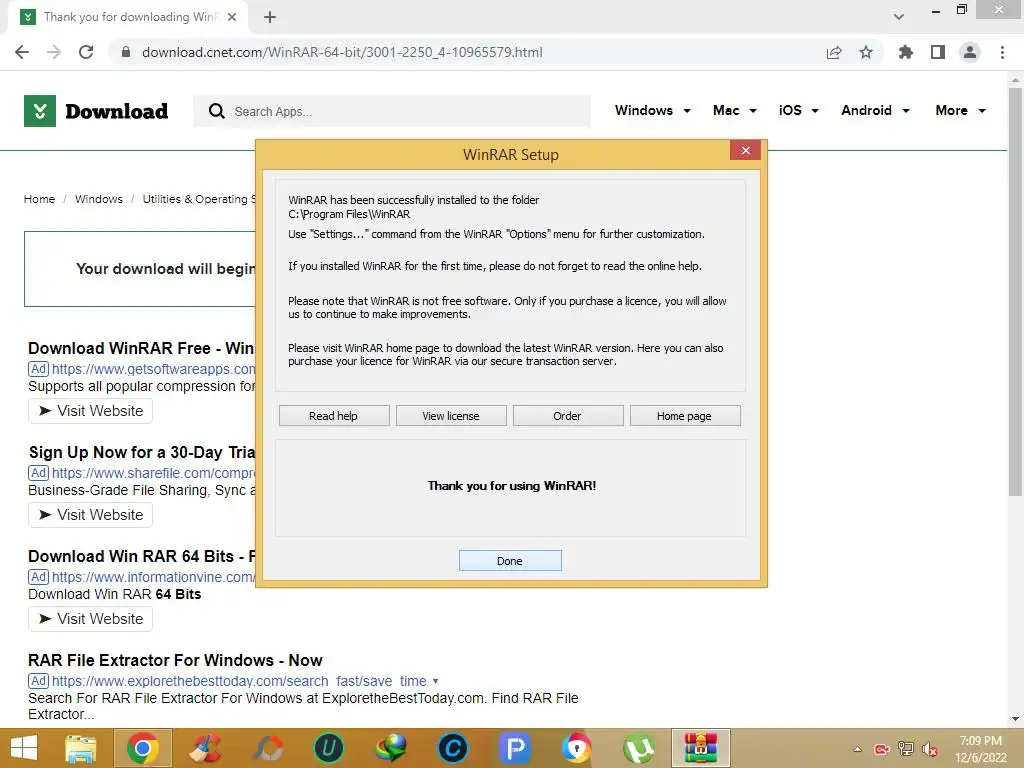Screen dimensions: 1024x768
Task: Open the P app in taskbar
Action: click(515, 748)
